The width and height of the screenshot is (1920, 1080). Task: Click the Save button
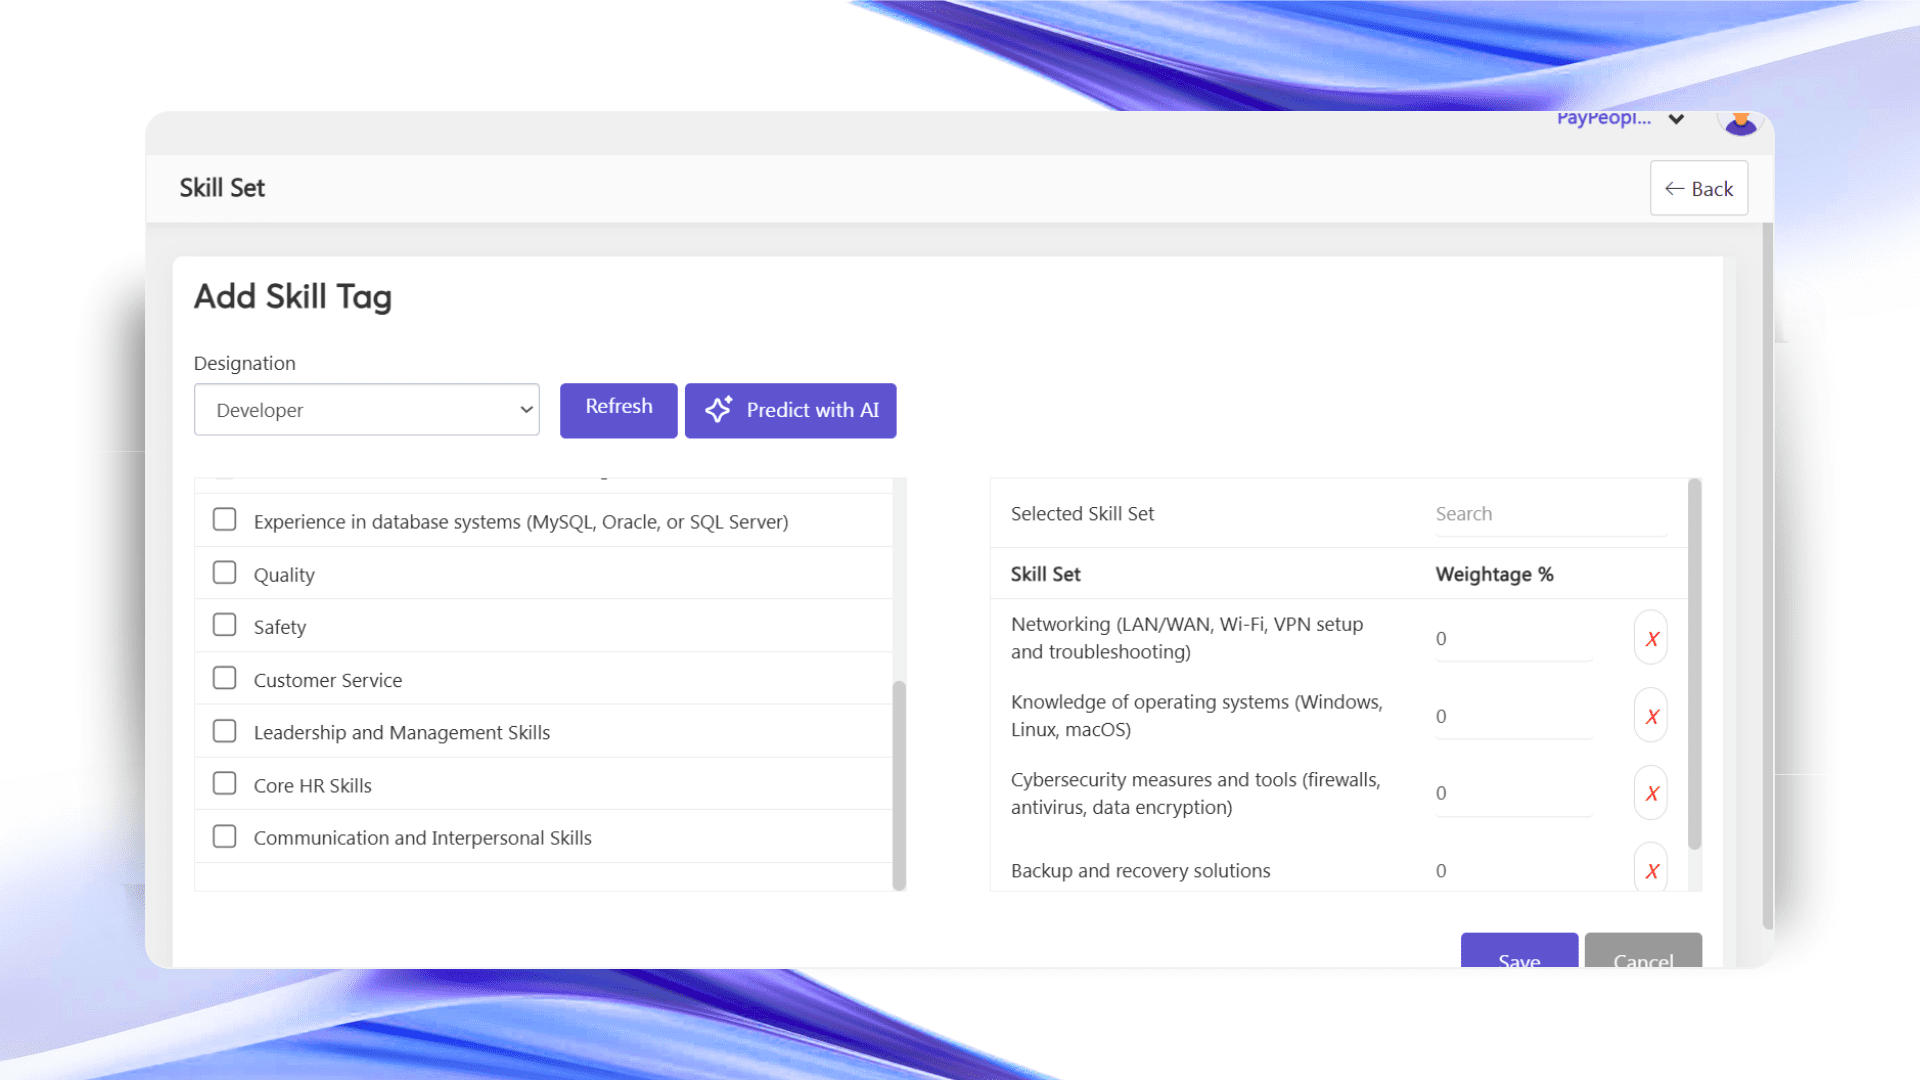tap(1519, 953)
